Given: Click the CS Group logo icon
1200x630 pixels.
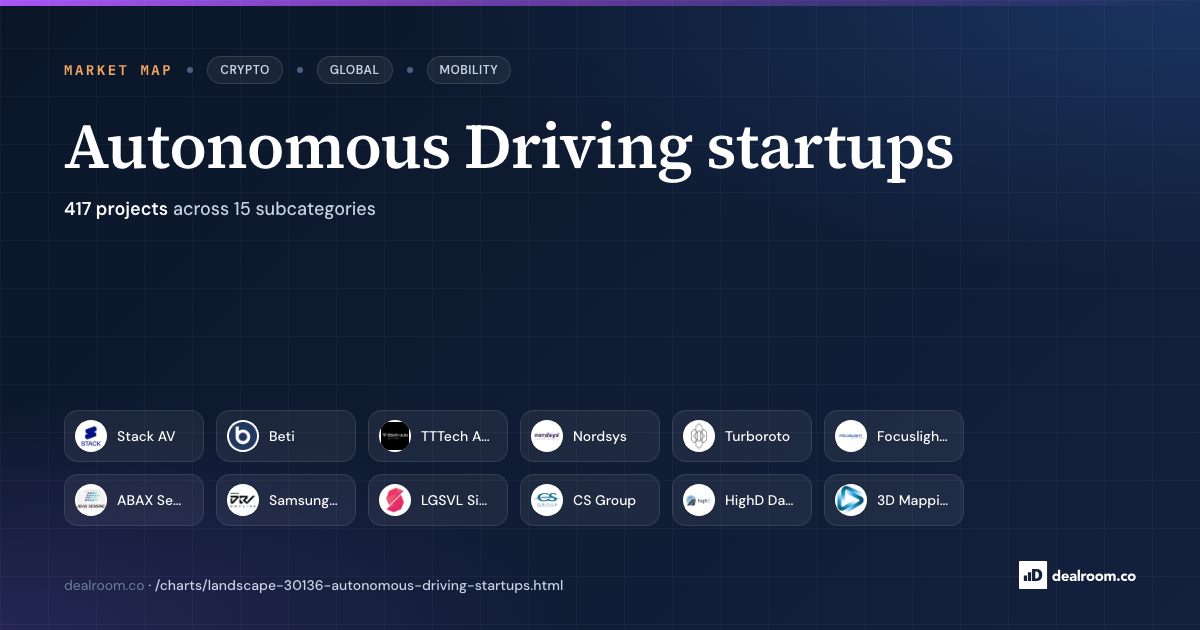Looking at the screenshot, I should [x=547, y=500].
